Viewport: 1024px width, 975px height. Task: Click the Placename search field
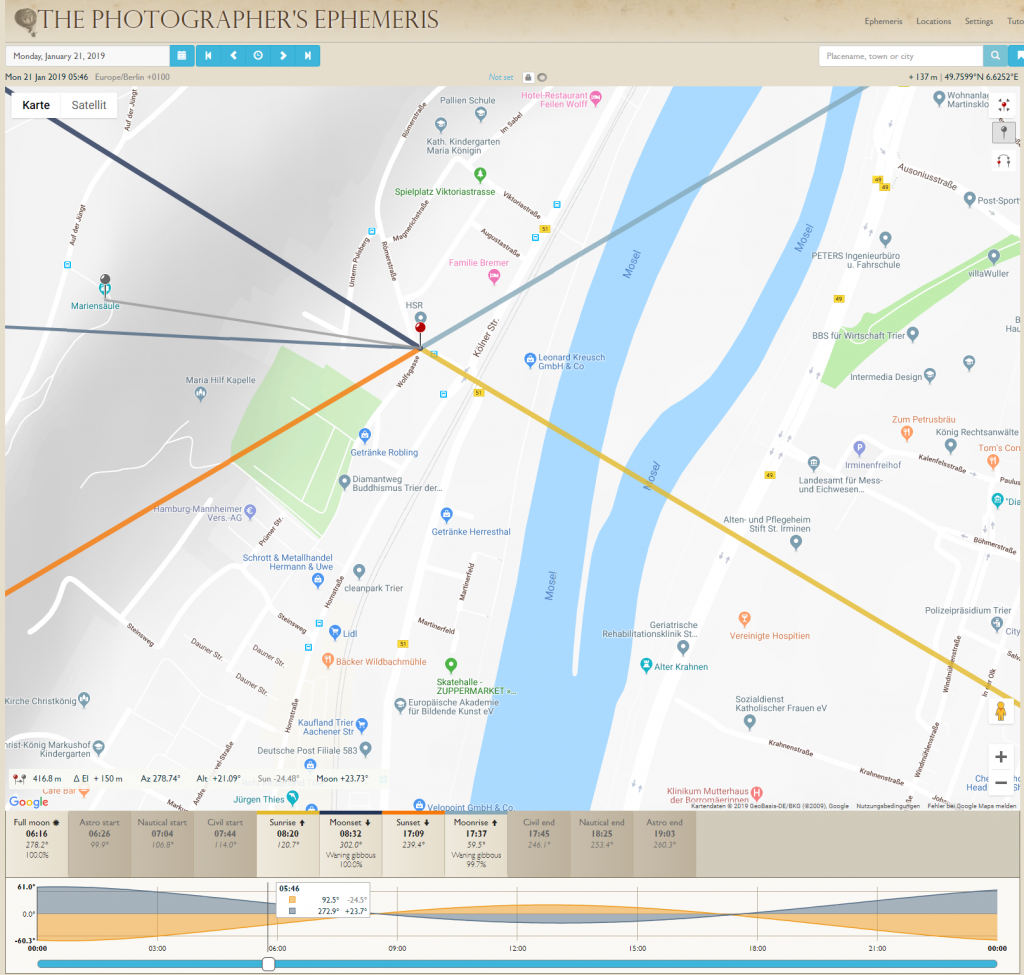[901, 56]
